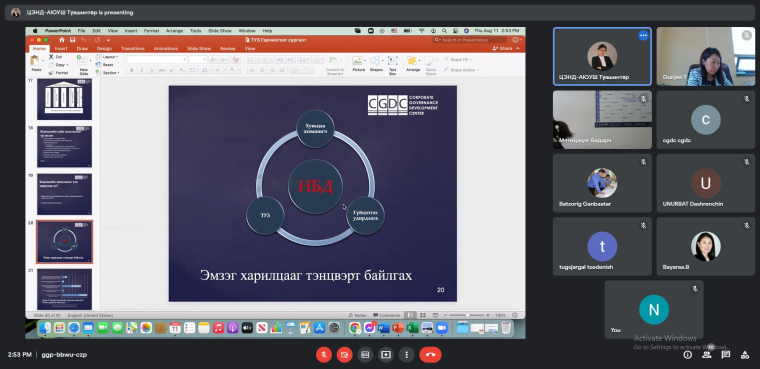Click the Cut scissors icon
The image size is (760, 369).
point(51,57)
